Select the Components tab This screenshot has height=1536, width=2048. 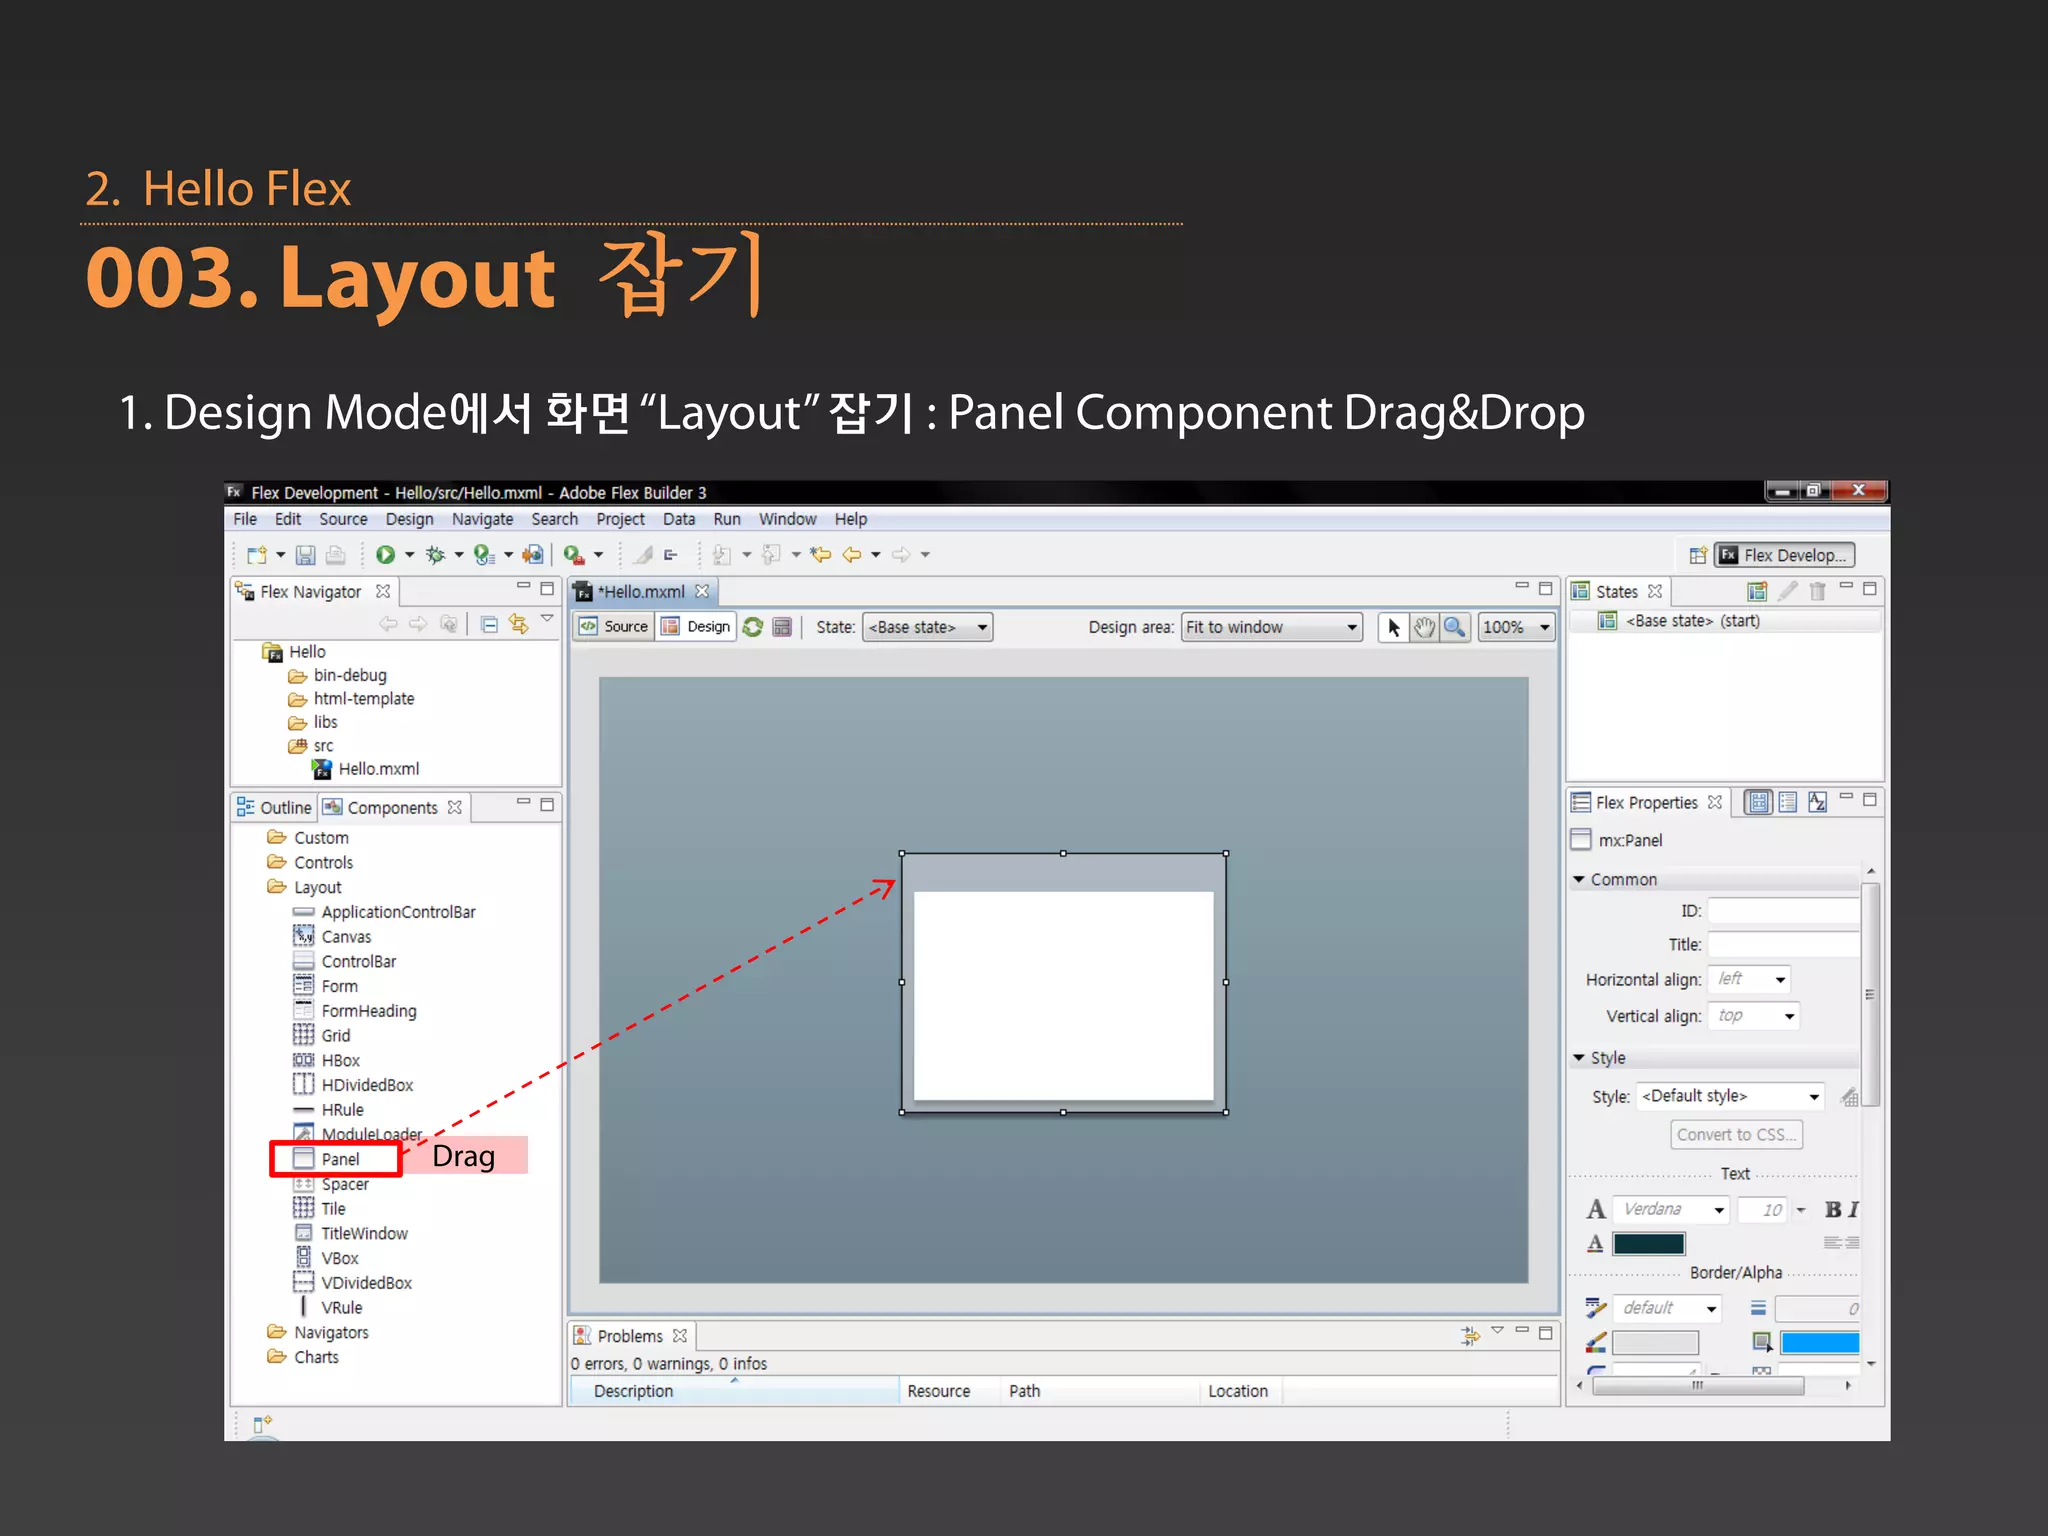click(393, 807)
